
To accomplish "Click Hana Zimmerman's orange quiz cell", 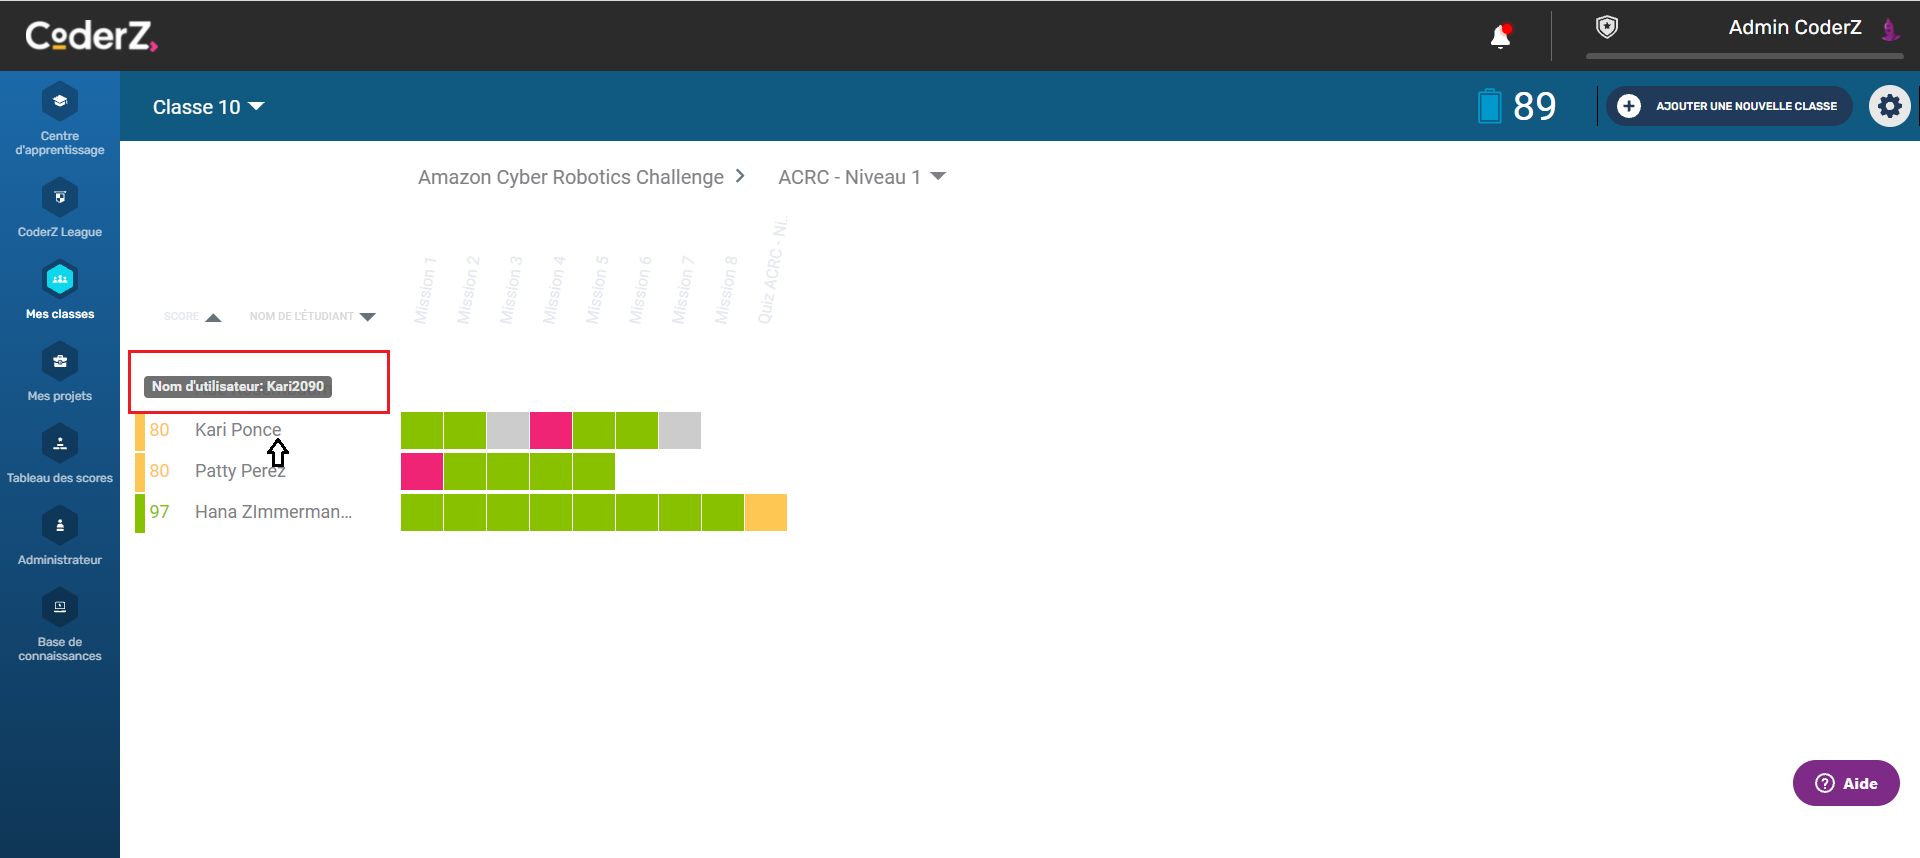I will point(766,512).
